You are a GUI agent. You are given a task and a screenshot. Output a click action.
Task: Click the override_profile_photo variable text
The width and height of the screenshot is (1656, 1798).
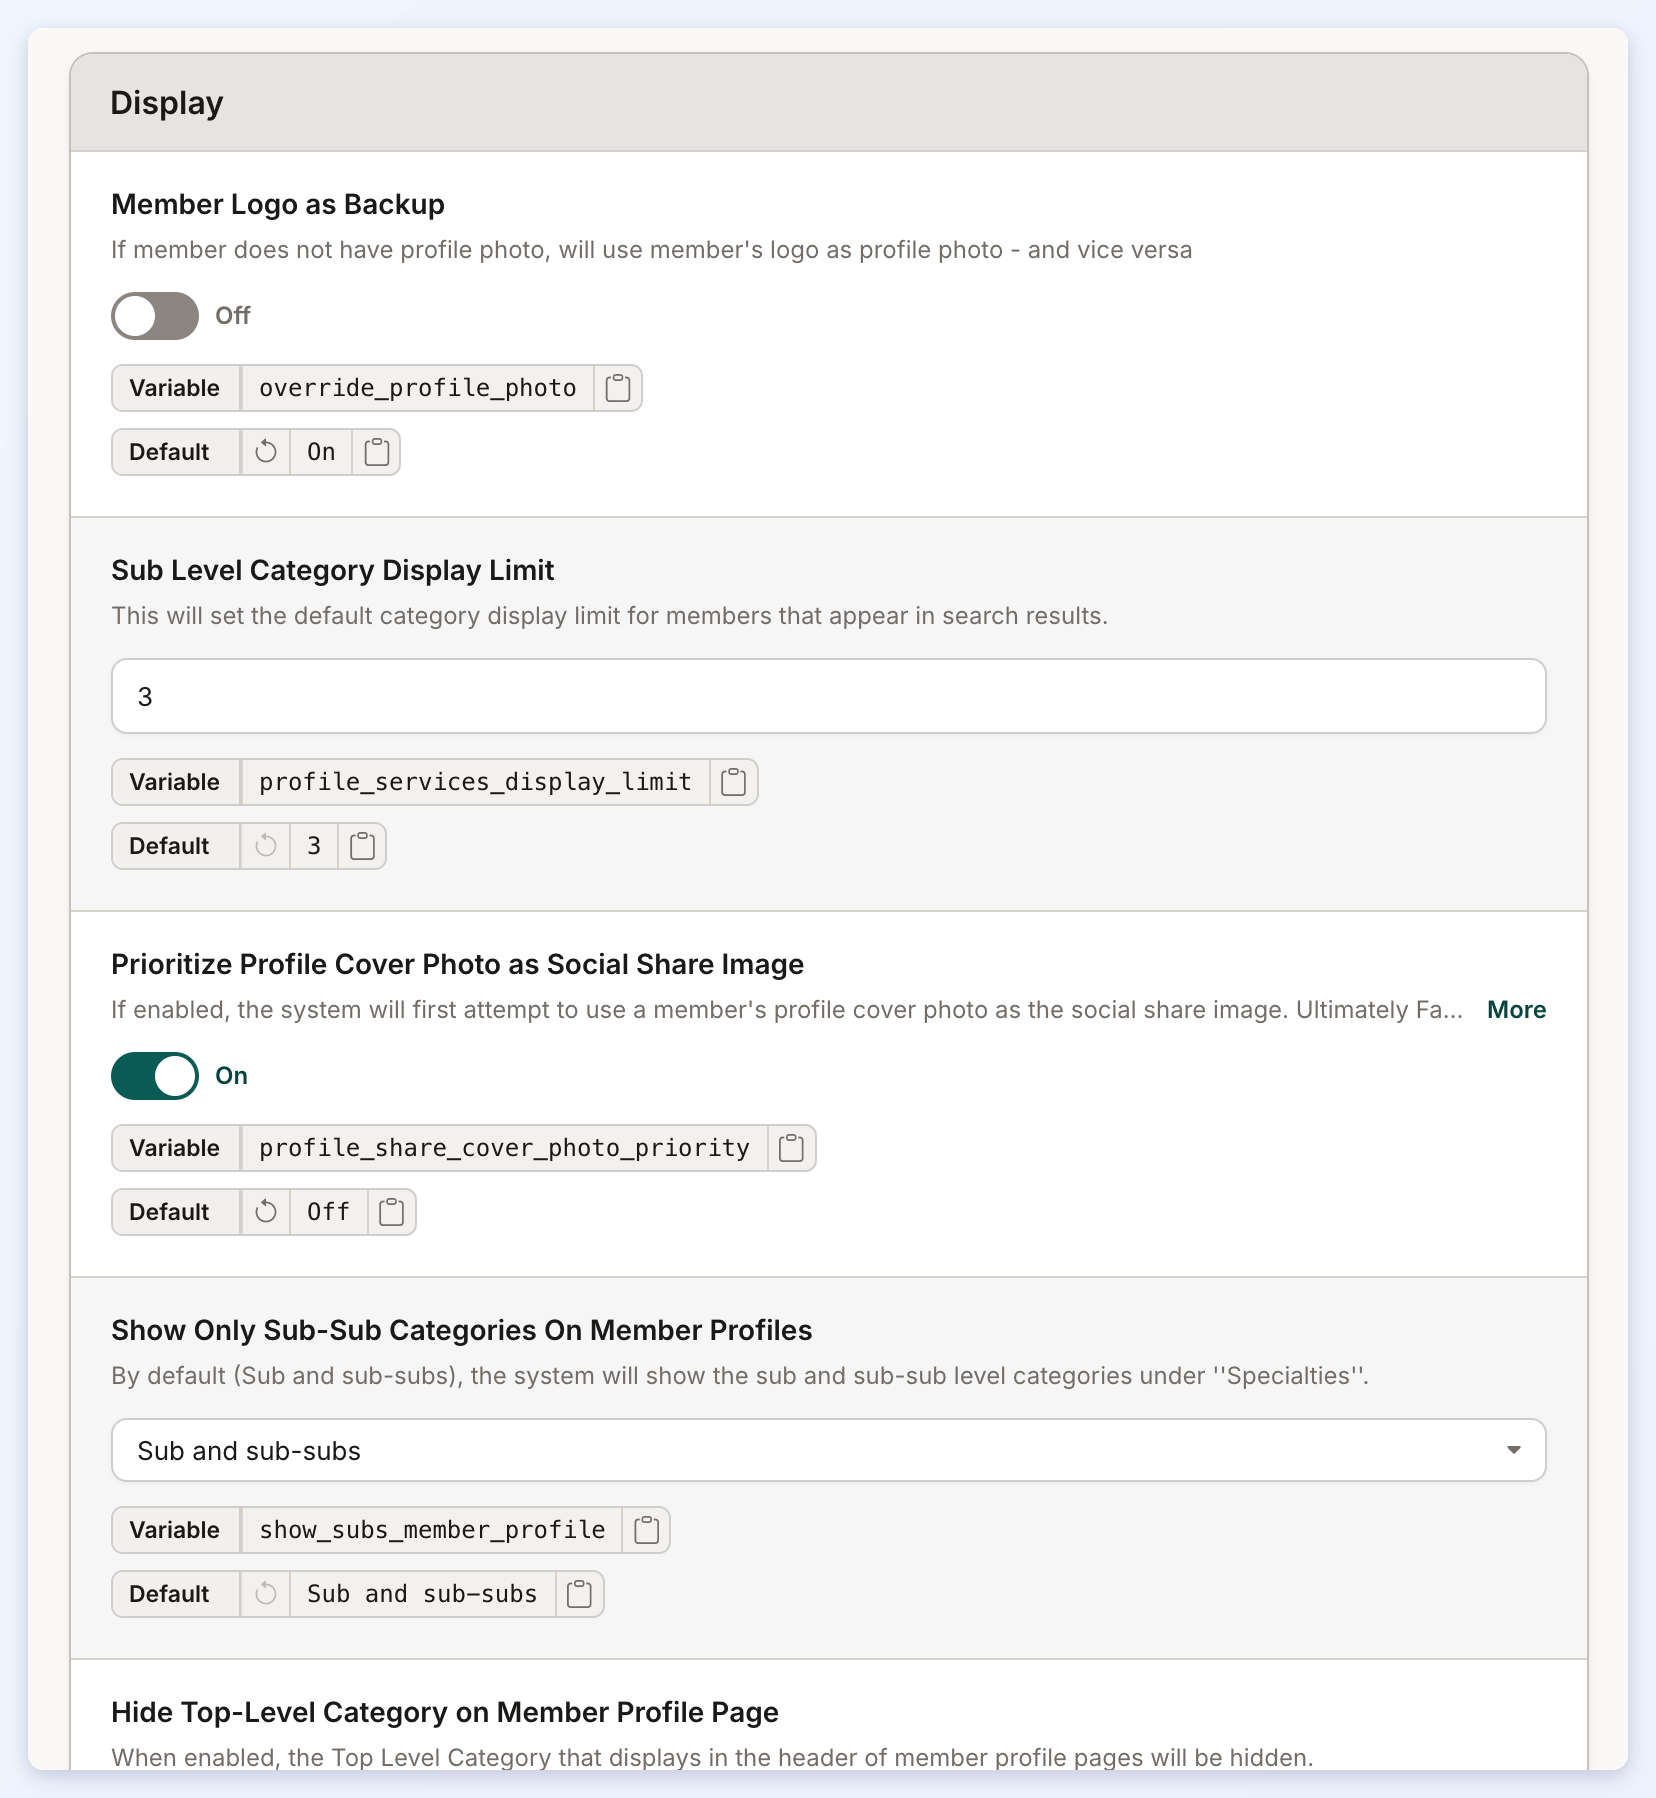click(418, 388)
